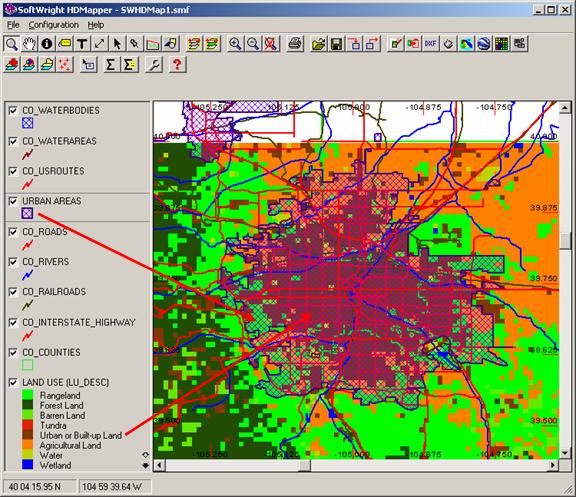Toggle URBAN AREAS layer visibility
This screenshot has width=576, height=497.
13,201
